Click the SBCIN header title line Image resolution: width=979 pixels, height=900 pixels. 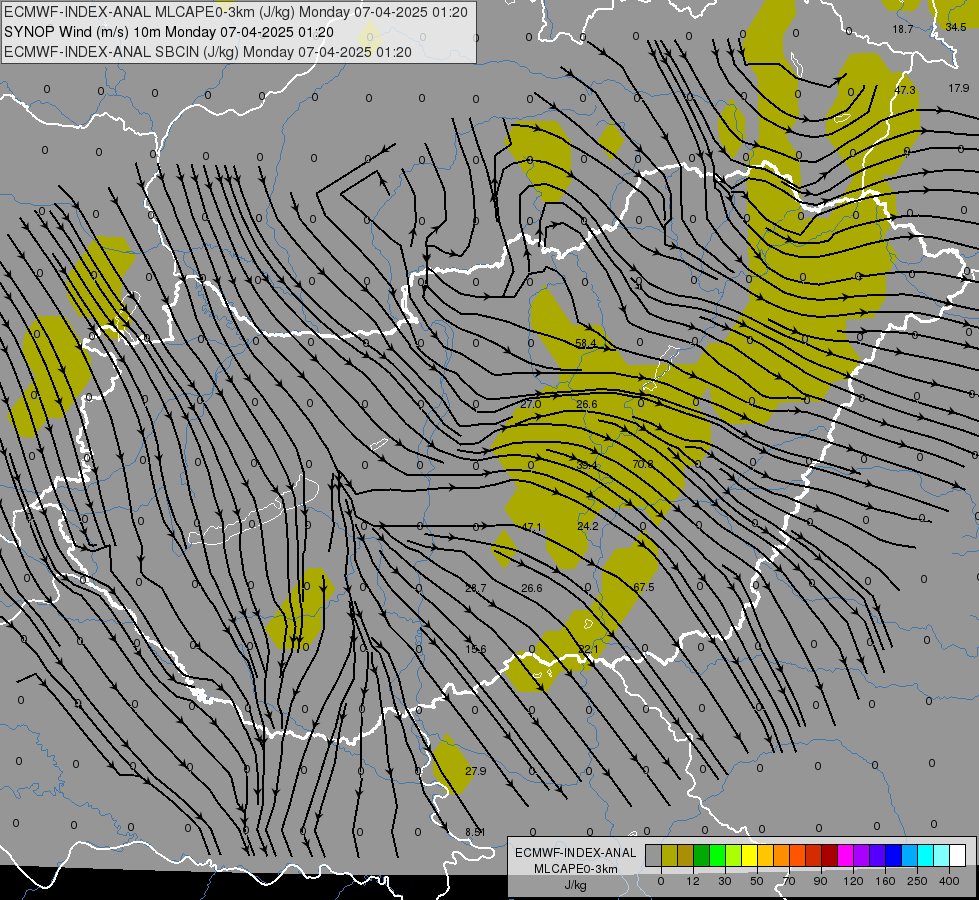click(x=208, y=52)
